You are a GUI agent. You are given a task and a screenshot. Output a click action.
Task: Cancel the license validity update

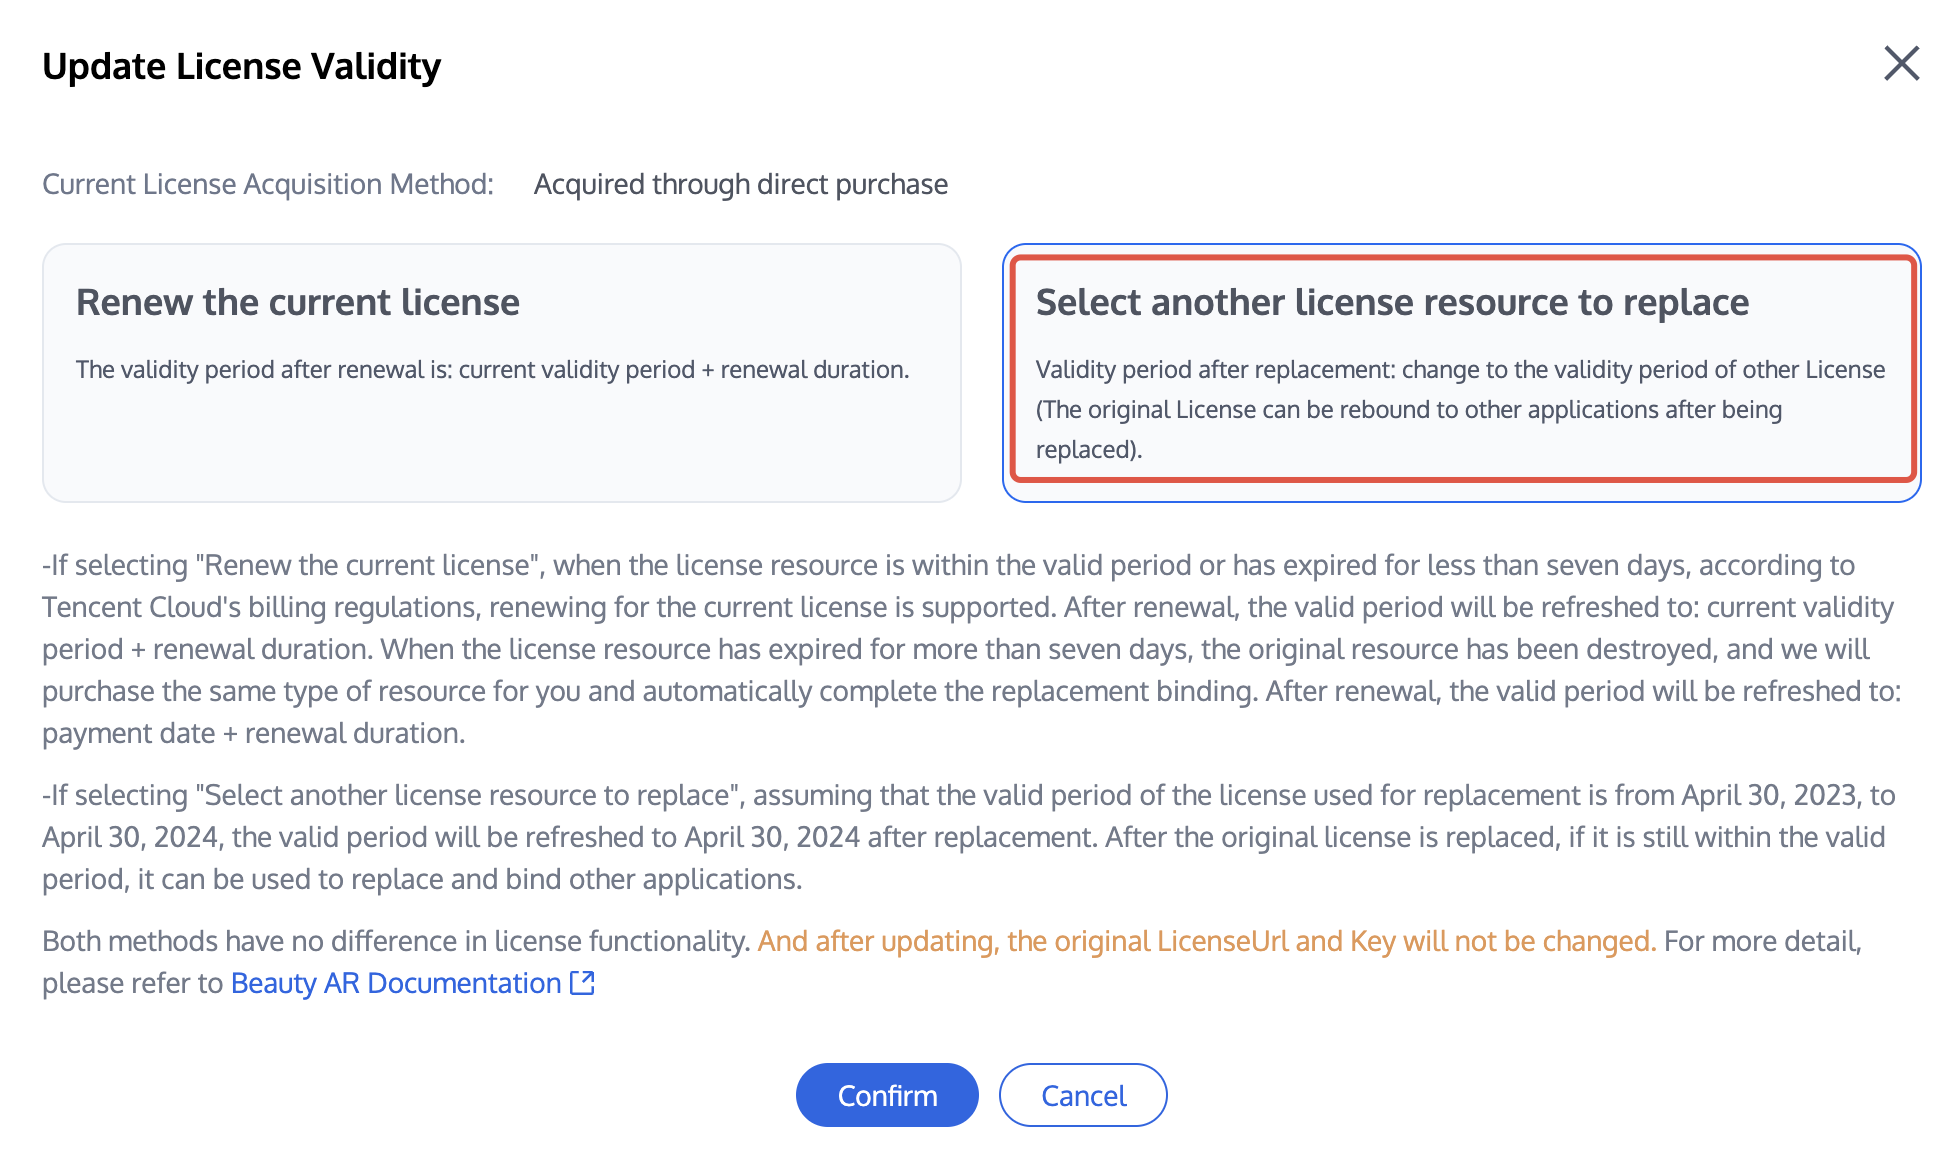[x=1083, y=1095]
